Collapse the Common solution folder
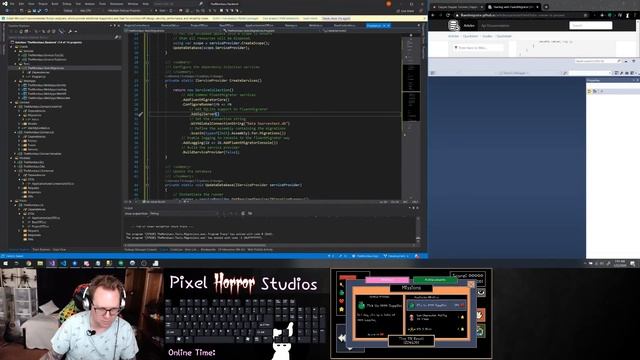 (x=11, y=102)
